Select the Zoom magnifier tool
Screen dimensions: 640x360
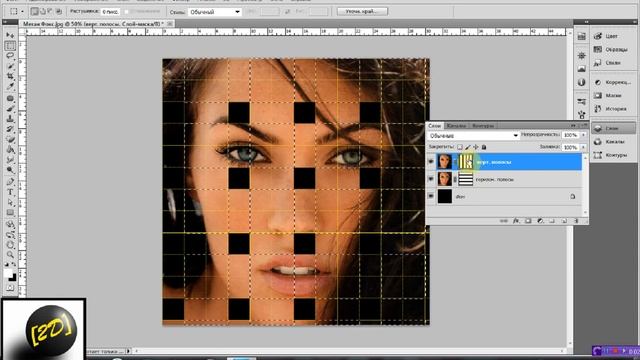10,255
